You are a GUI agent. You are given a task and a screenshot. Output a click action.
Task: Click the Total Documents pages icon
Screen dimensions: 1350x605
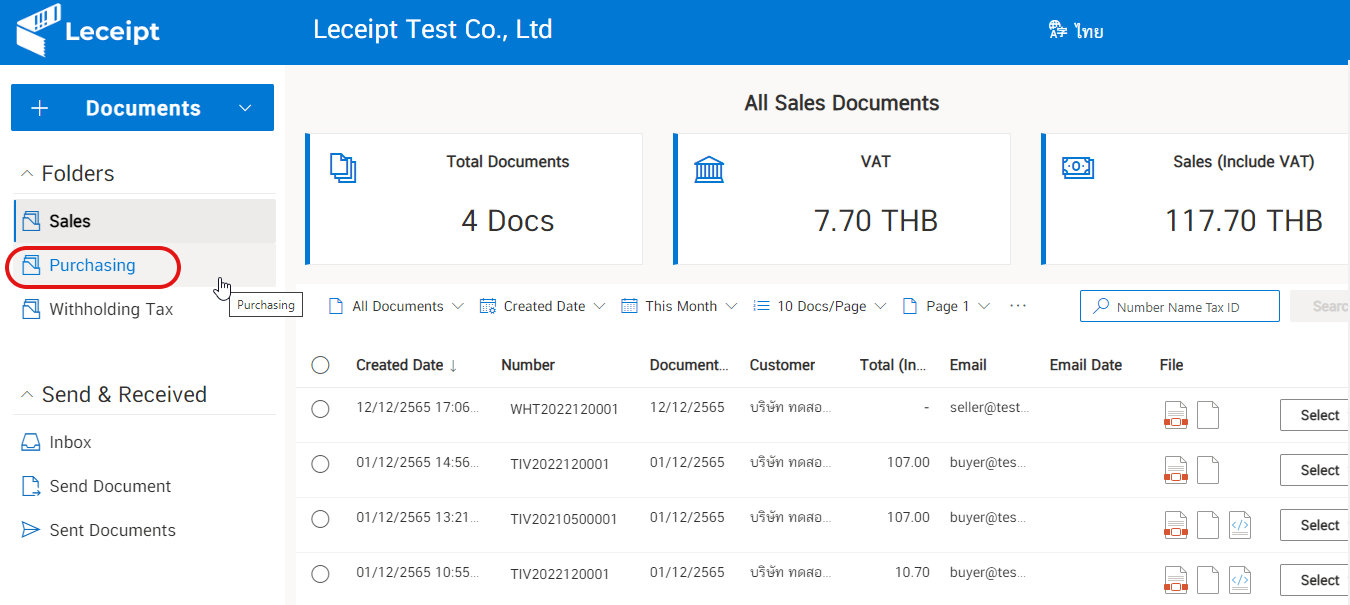click(x=343, y=168)
